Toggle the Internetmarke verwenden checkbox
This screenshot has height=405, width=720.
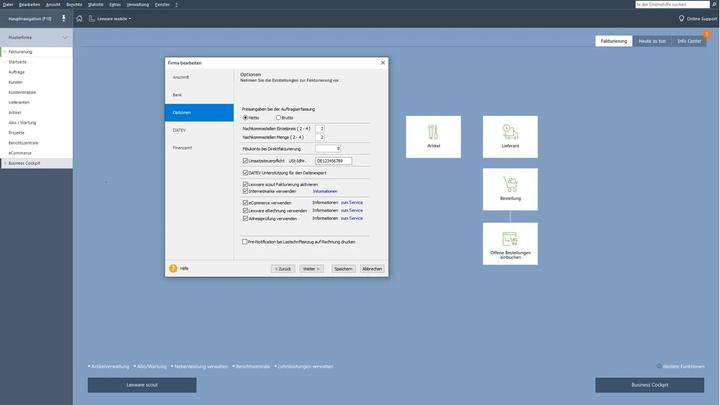(245, 191)
